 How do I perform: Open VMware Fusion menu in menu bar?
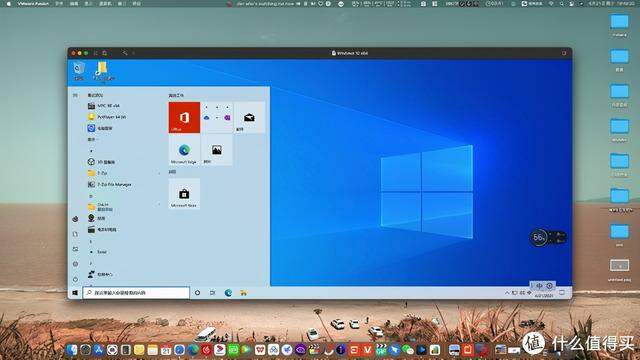tap(33, 3)
